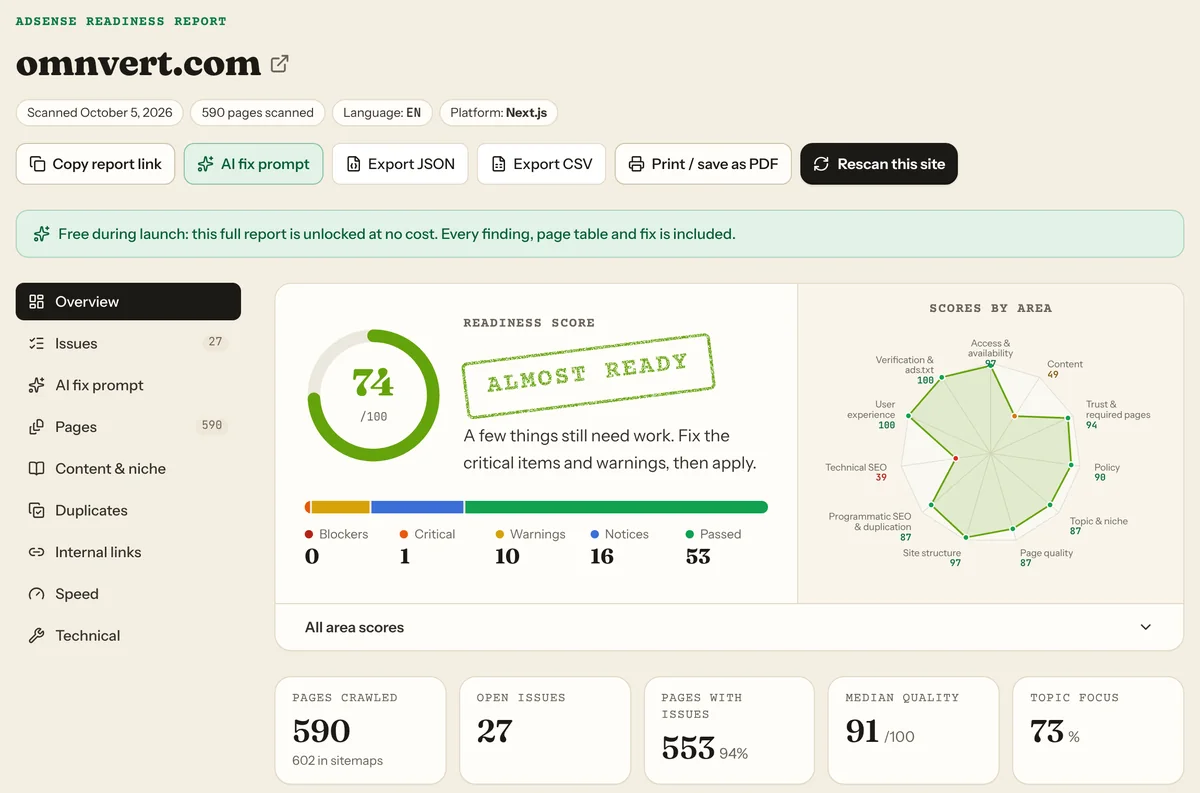Click the Duplicates icon in sidebar

(x=37, y=510)
